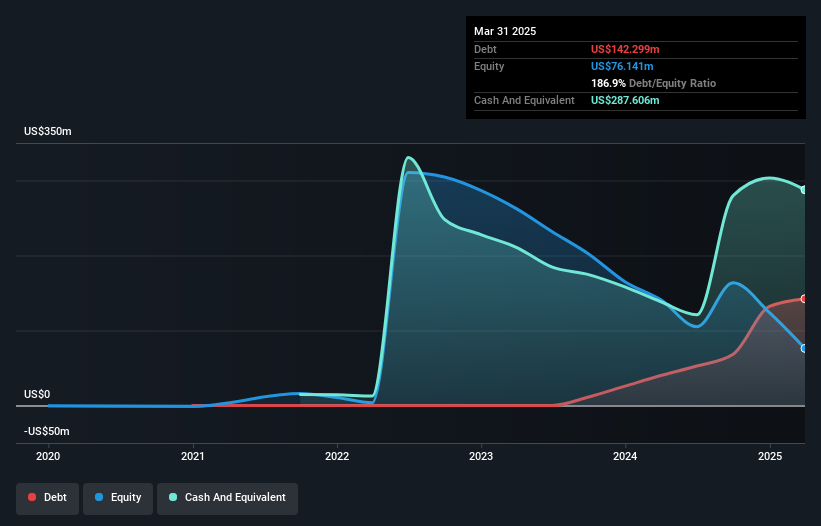This screenshot has width=821, height=526.
Task: Click the US$0 y-axis label
Action: pos(37,394)
